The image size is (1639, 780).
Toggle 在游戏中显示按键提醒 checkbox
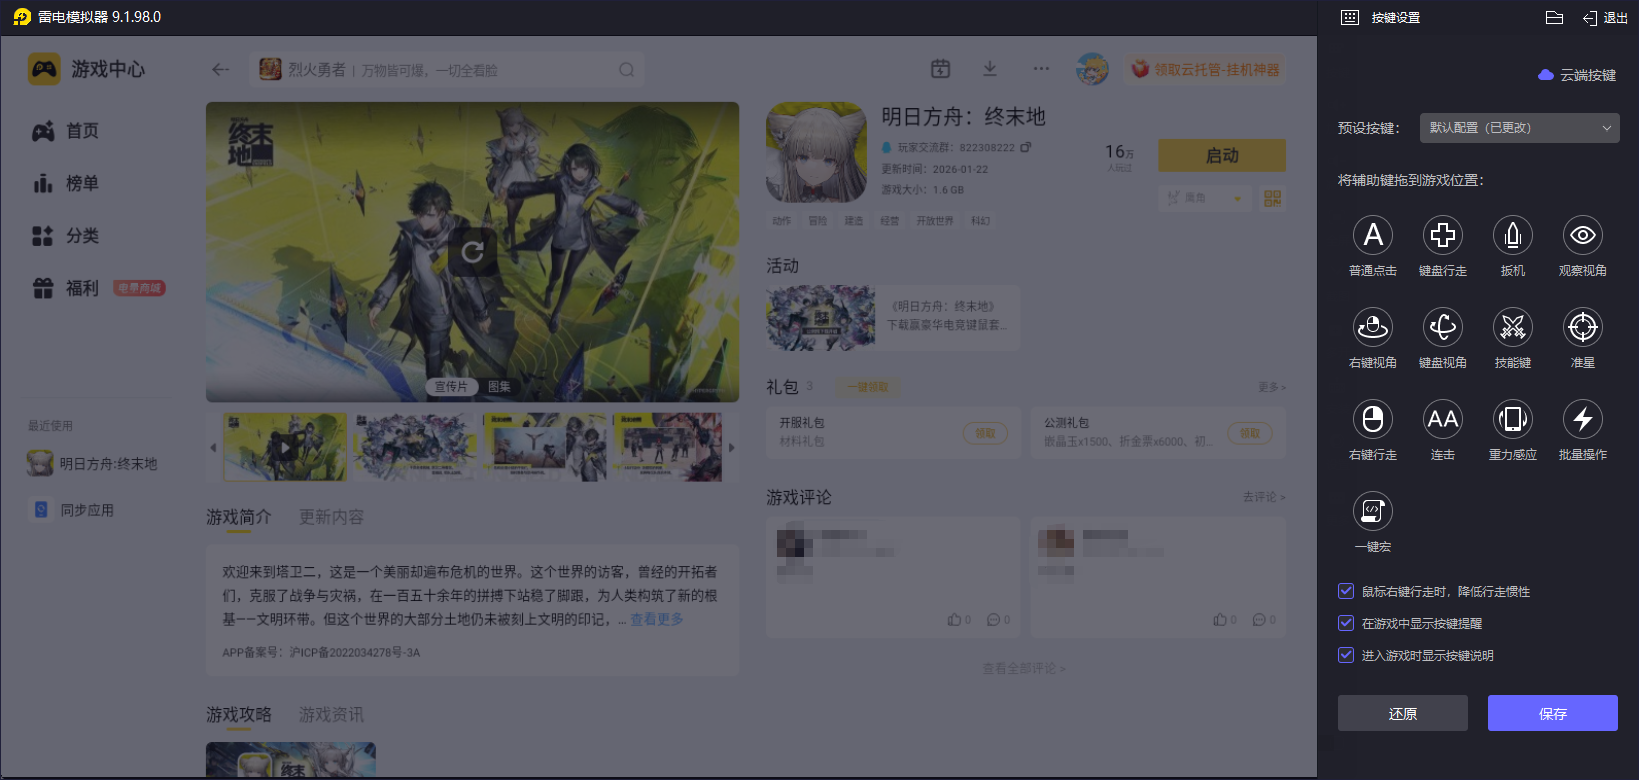1346,623
